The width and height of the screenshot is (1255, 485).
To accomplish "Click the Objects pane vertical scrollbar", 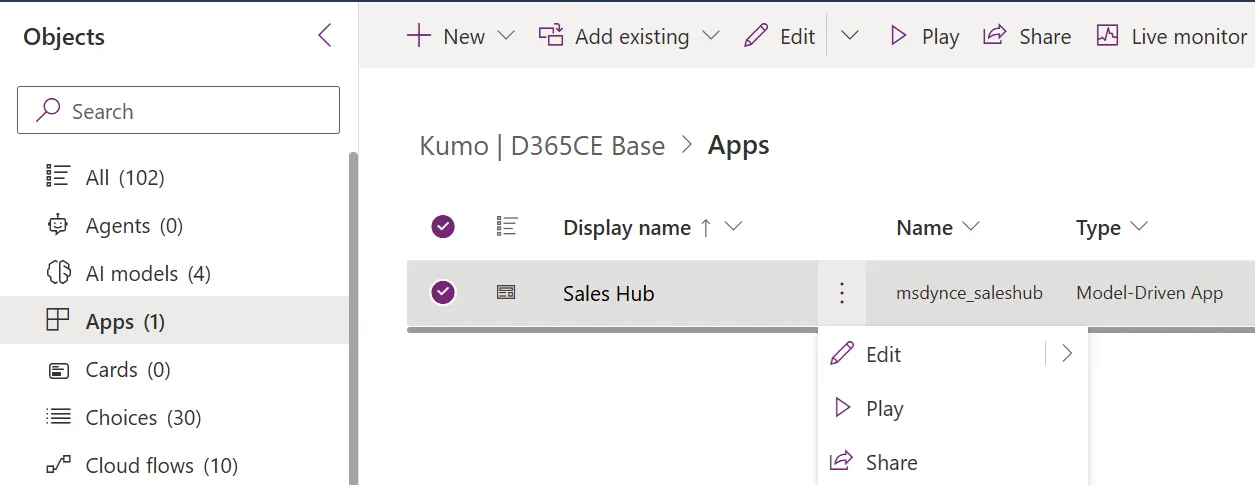I will [x=353, y=318].
